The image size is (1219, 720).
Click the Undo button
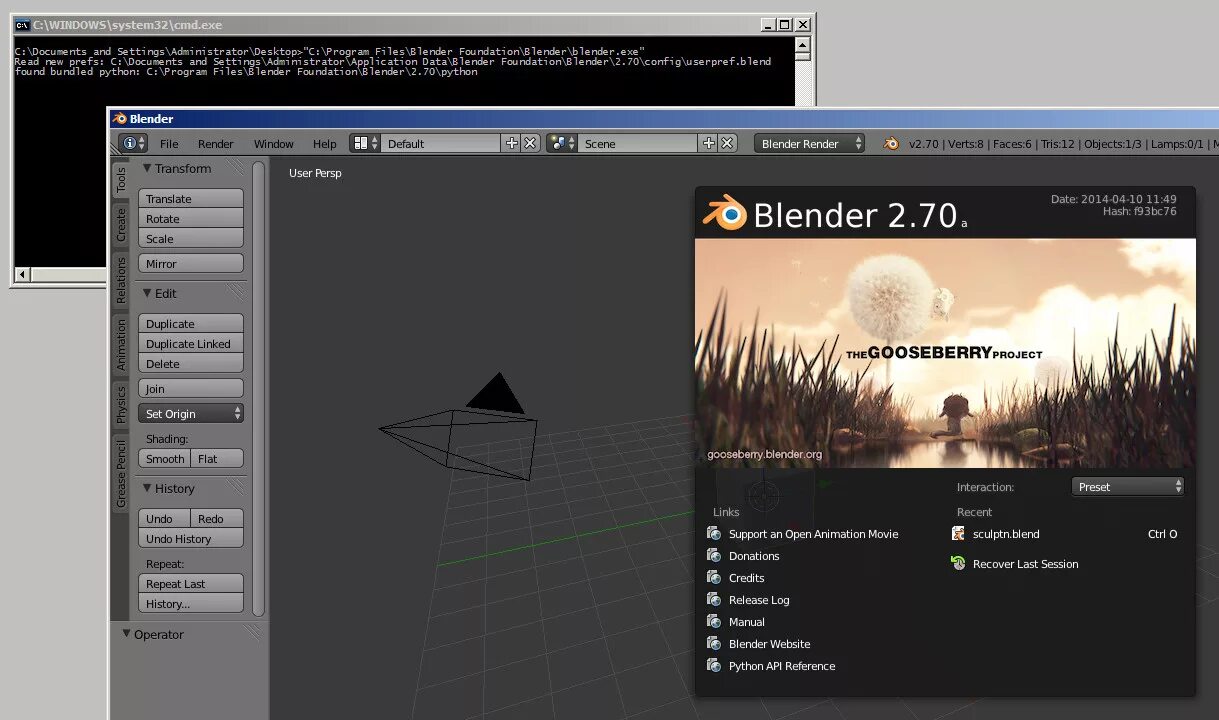(164, 518)
